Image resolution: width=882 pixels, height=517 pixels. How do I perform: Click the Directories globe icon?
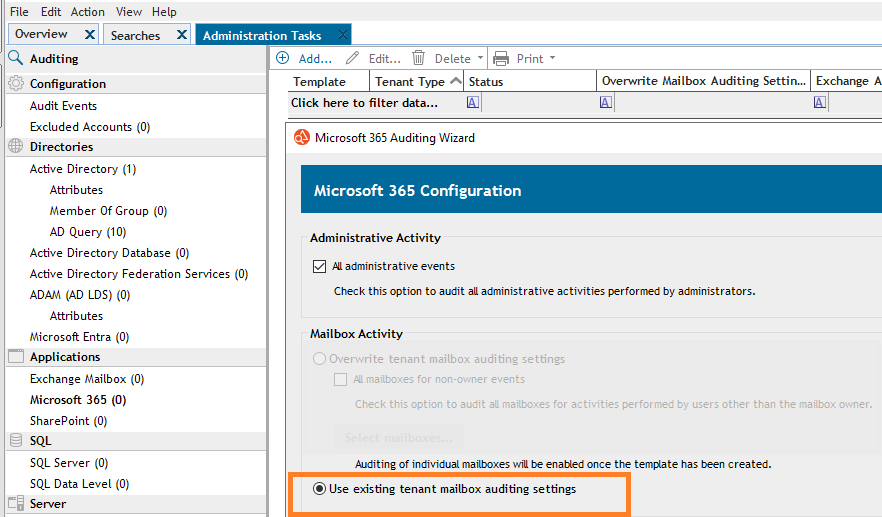(x=16, y=146)
